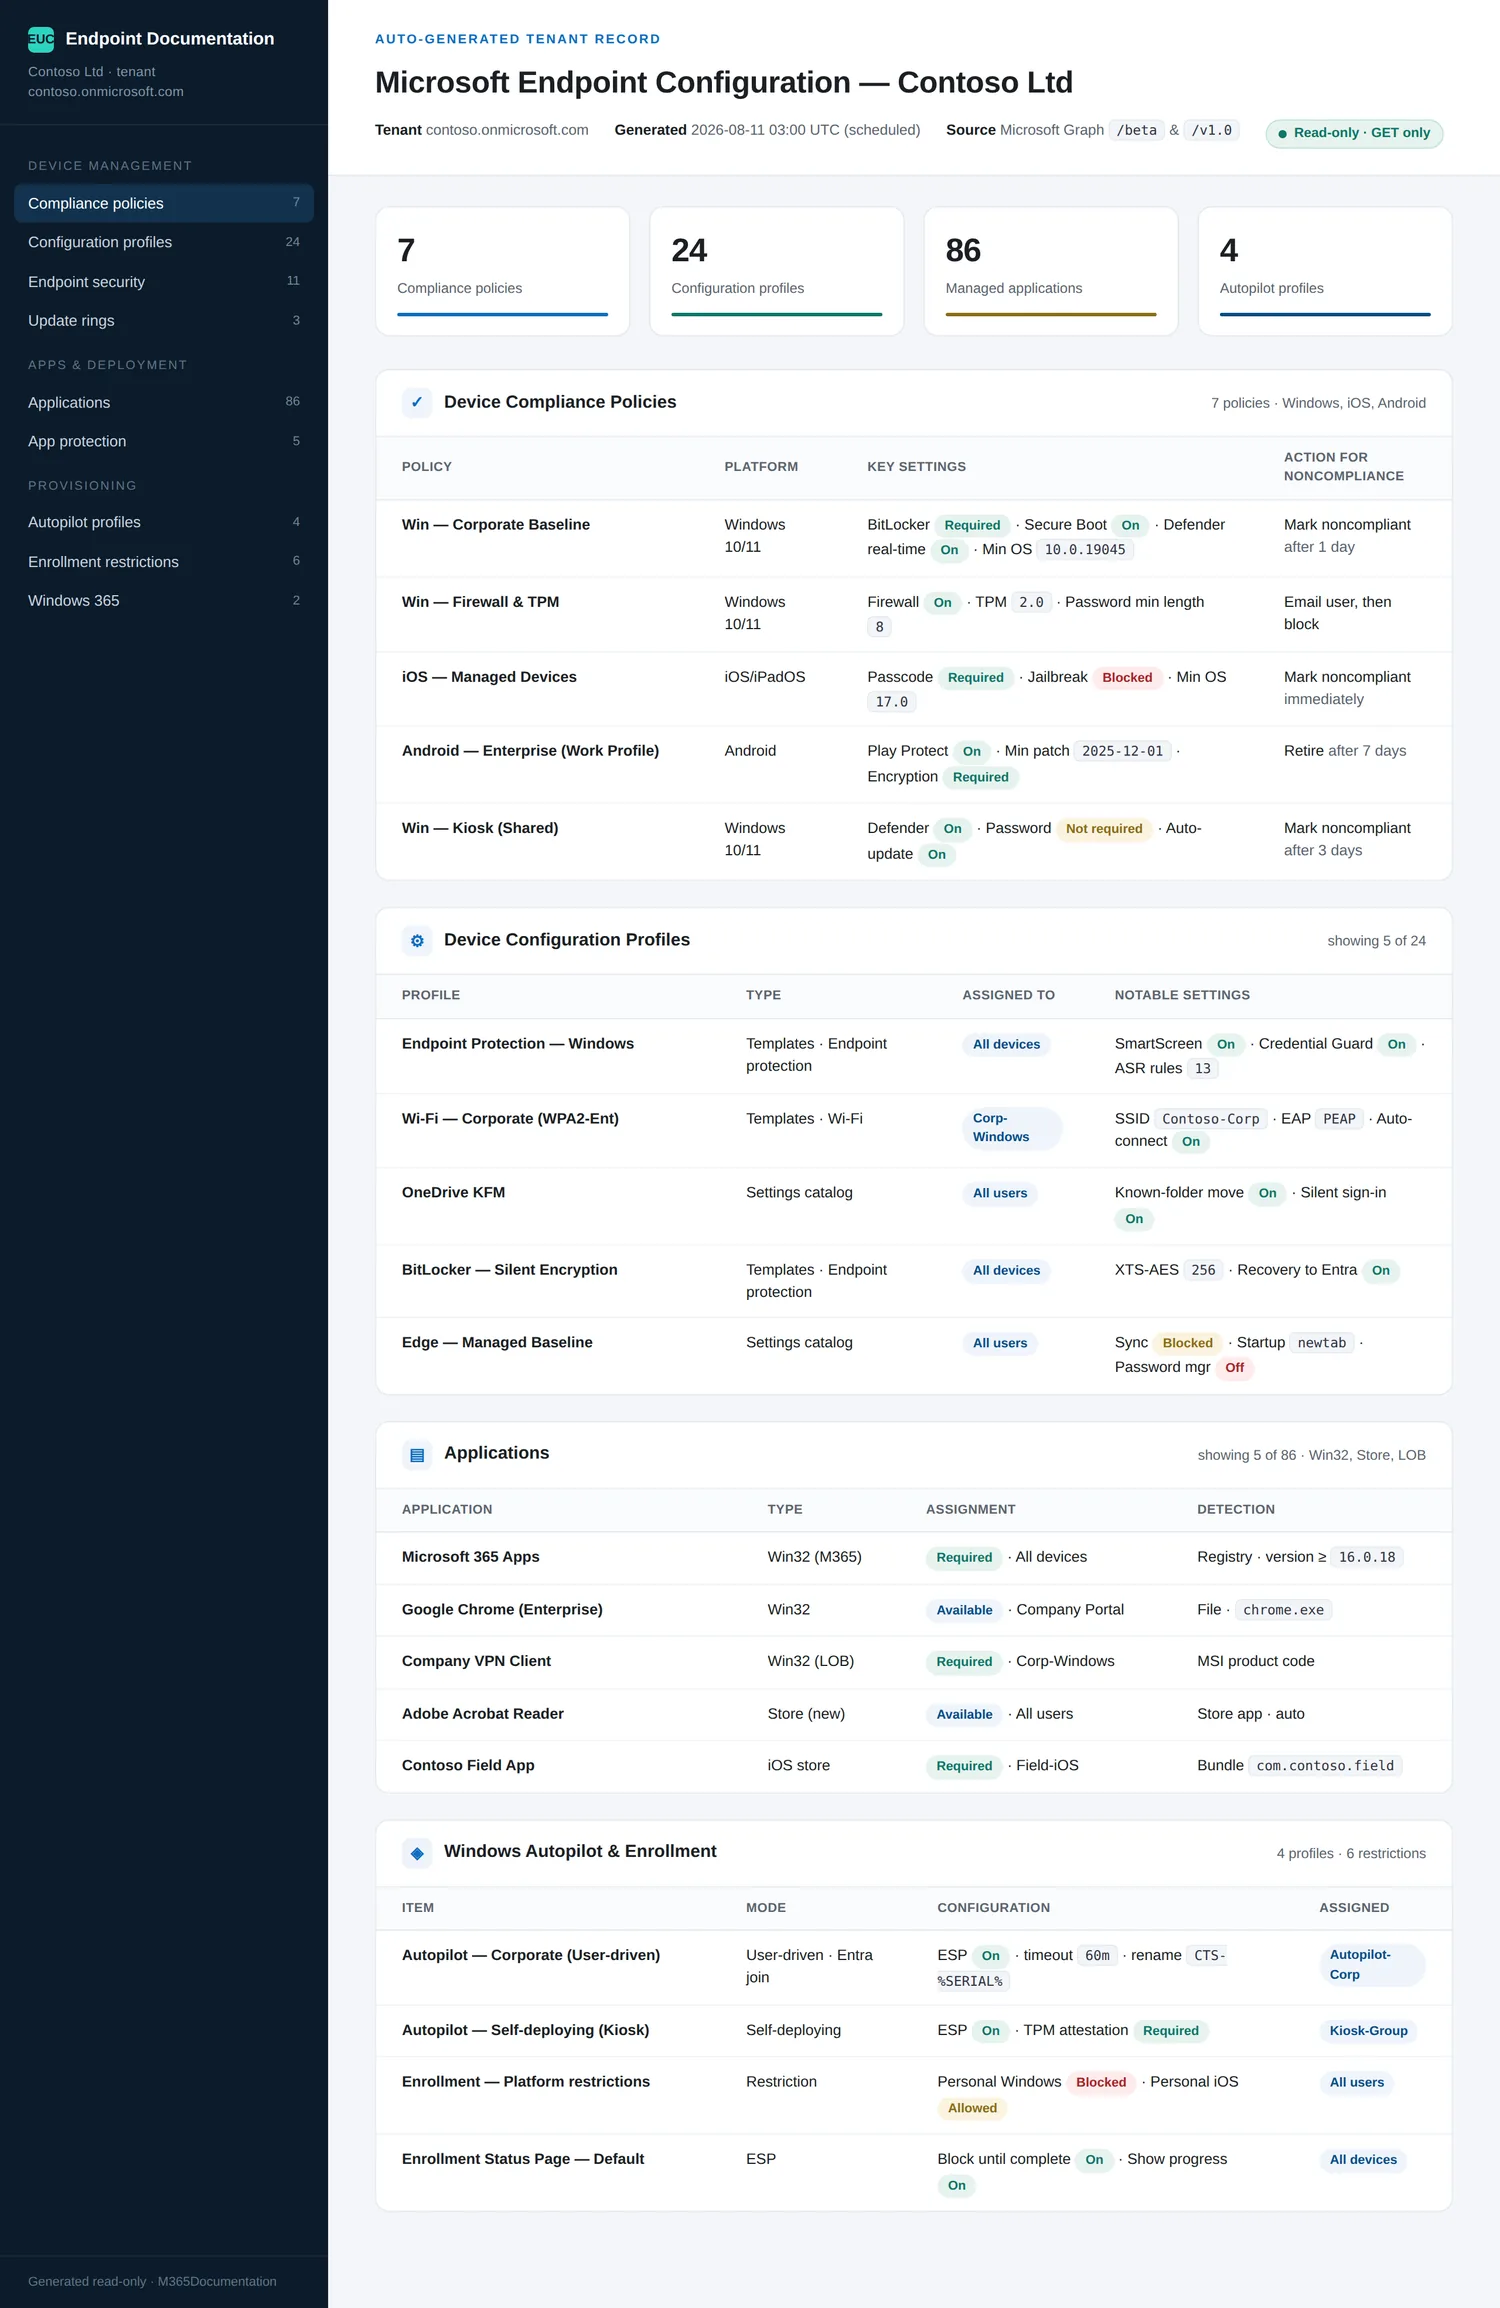Viewport: 1500px width, 2308px height.
Task: Click the Password mgr Off badge
Action: [x=1235, y=1368]
